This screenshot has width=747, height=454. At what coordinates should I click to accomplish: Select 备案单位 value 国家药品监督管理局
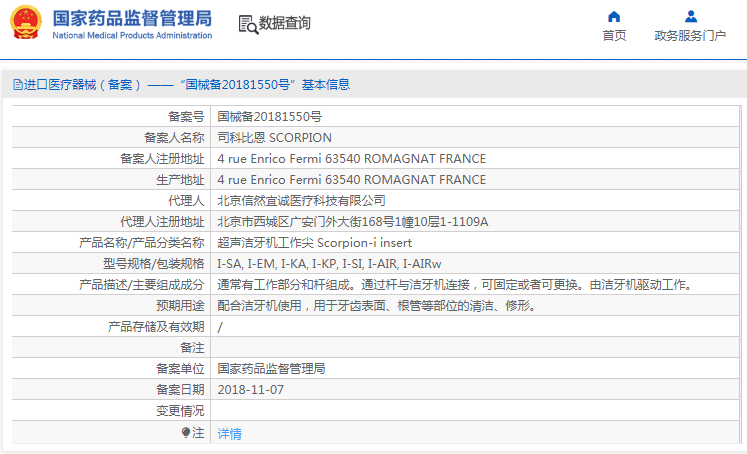pyautogui.click(x=271, y=369)
